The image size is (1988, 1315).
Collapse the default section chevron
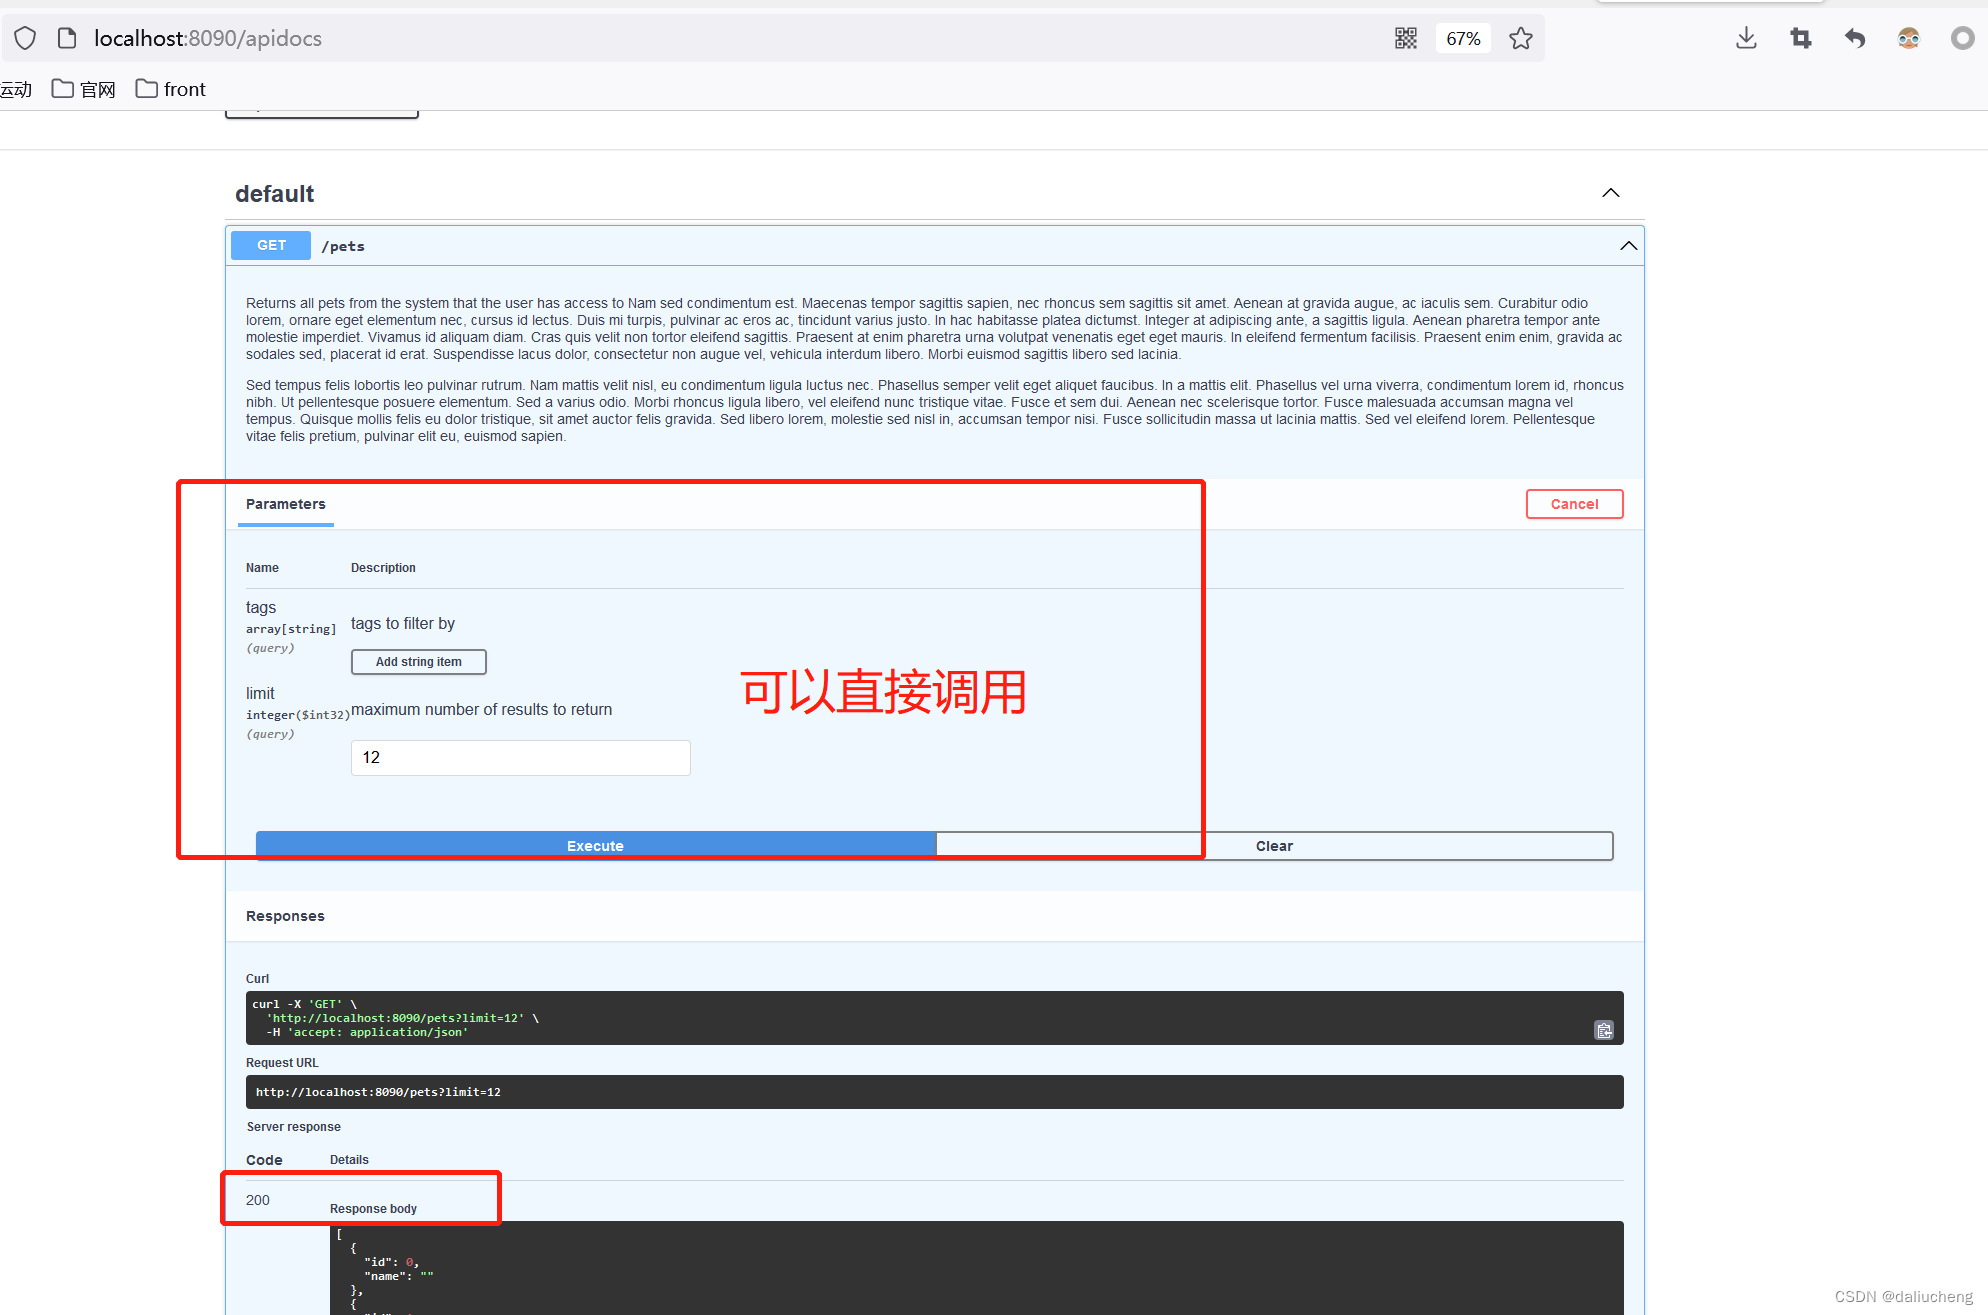coord(1610,193)
